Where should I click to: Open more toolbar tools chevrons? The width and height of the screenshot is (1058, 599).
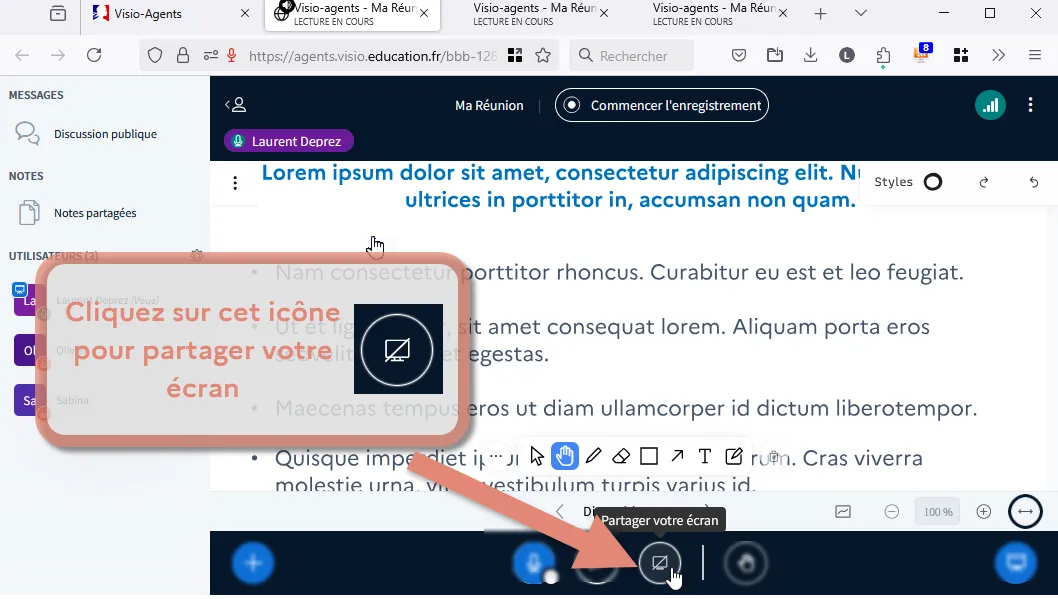click(x=999, y=55)
